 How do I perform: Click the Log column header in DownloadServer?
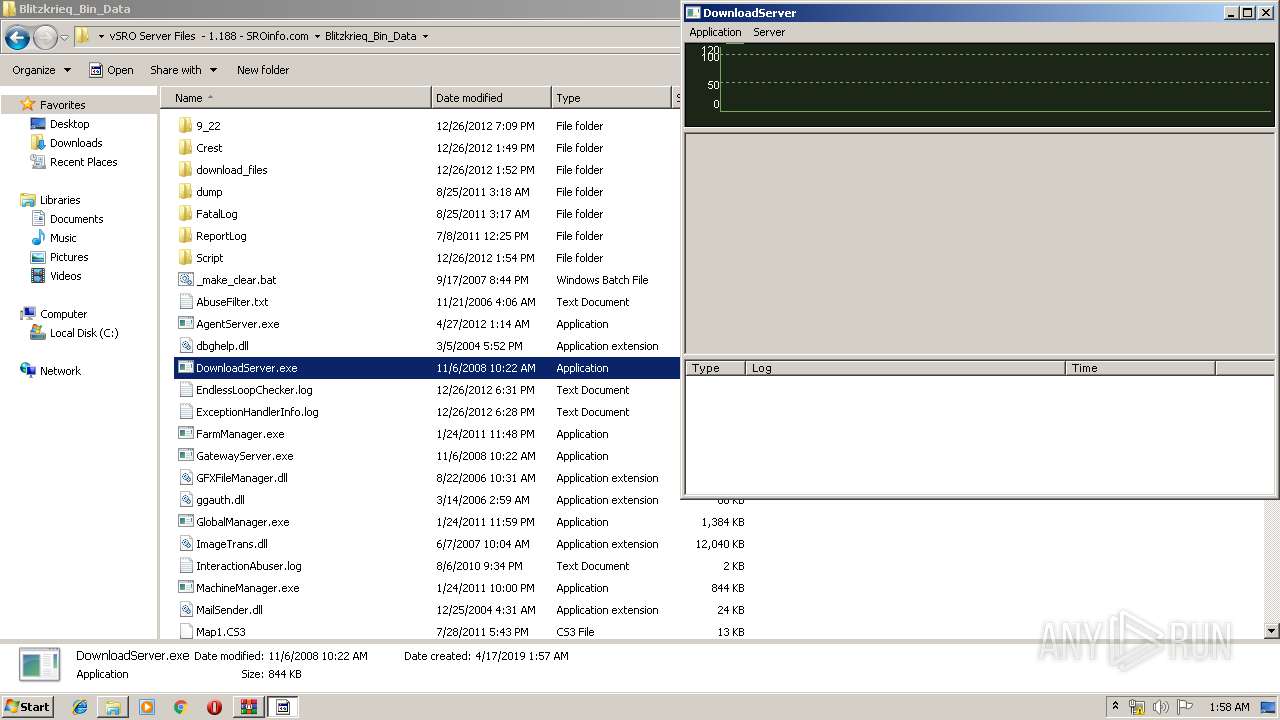click(906, 368)
